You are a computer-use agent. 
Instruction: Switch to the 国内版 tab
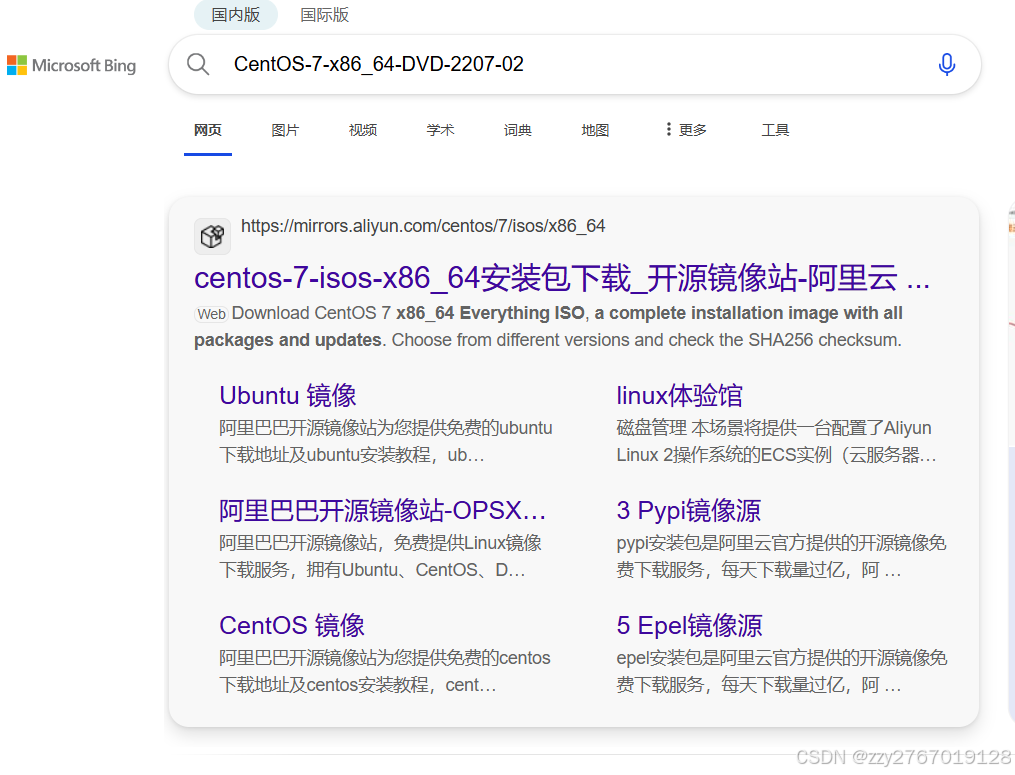tap(236, 15)
